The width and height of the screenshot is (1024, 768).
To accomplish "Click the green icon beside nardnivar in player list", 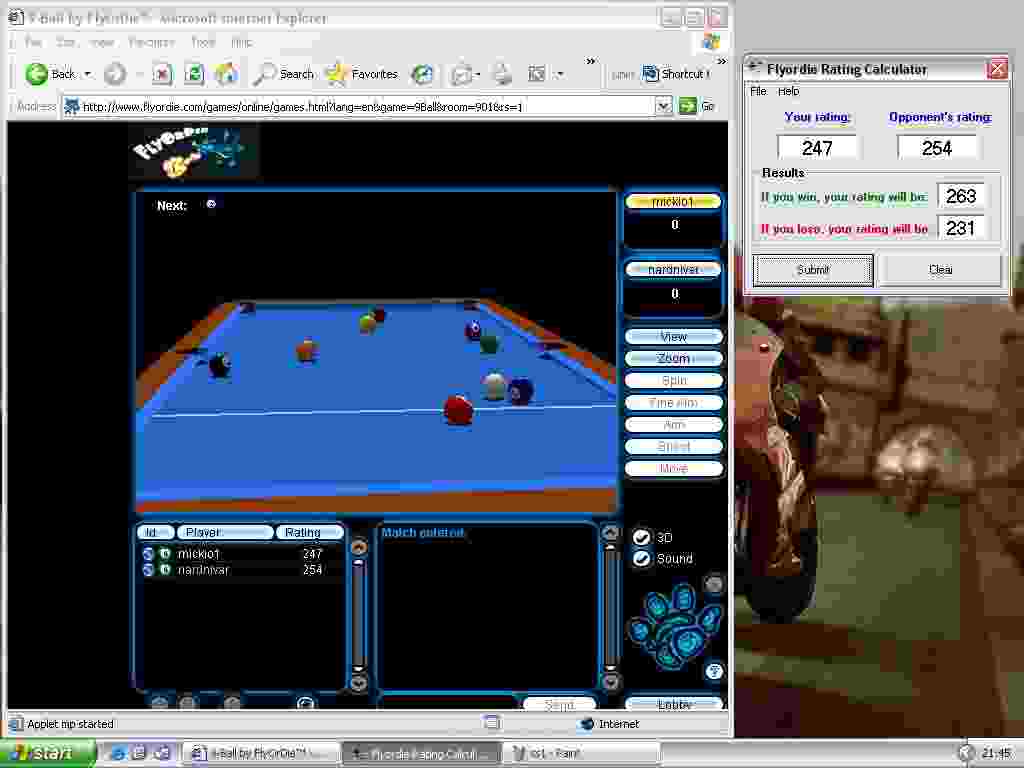I will coord(165,569).
